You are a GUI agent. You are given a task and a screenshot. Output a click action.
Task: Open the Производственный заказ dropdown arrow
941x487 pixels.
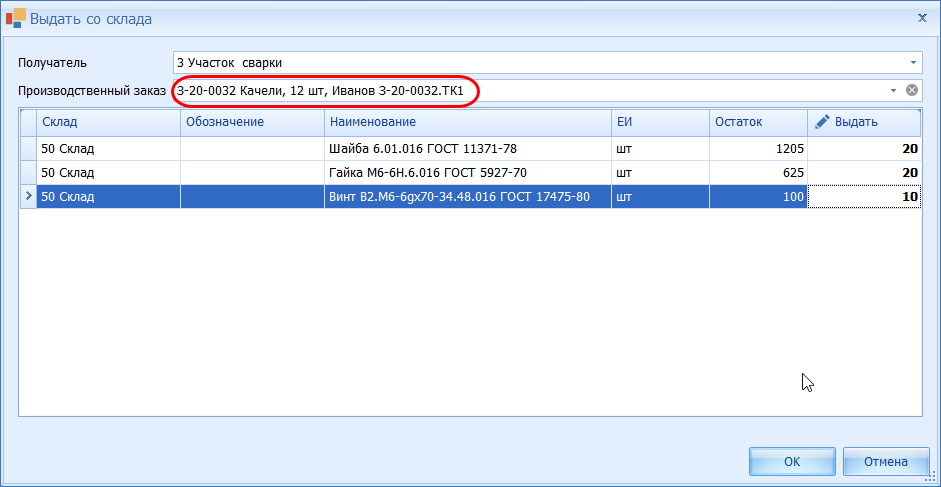(x=893, y=91)
